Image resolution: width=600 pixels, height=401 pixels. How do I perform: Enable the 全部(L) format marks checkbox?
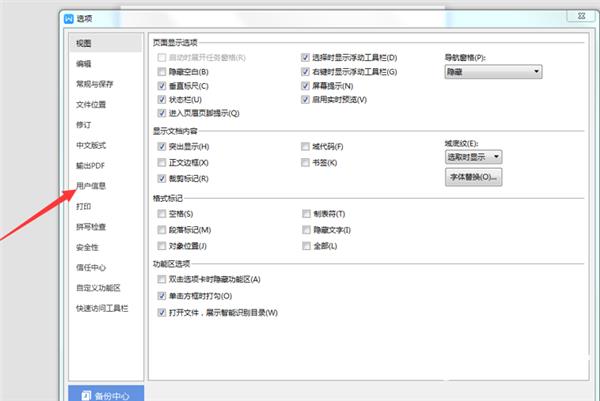306,246
